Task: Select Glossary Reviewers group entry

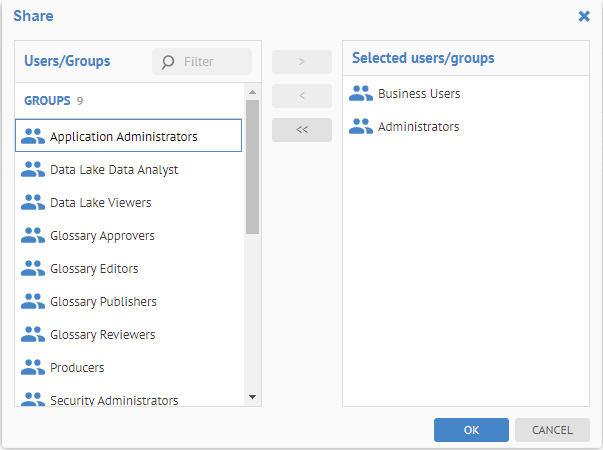Action: click(102, 335)
